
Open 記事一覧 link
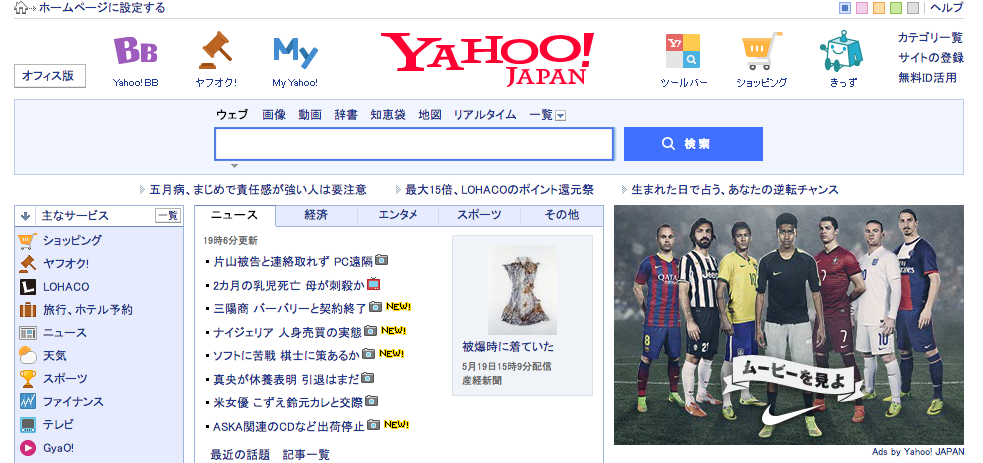coord(306,455)
